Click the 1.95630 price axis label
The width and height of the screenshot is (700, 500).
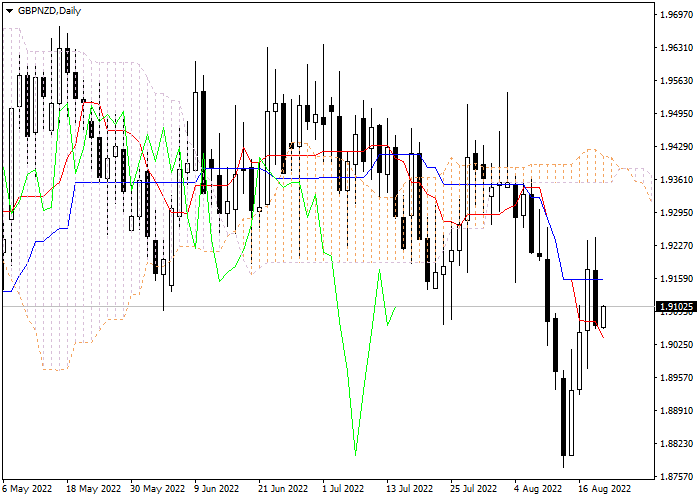tap(676, 81)
